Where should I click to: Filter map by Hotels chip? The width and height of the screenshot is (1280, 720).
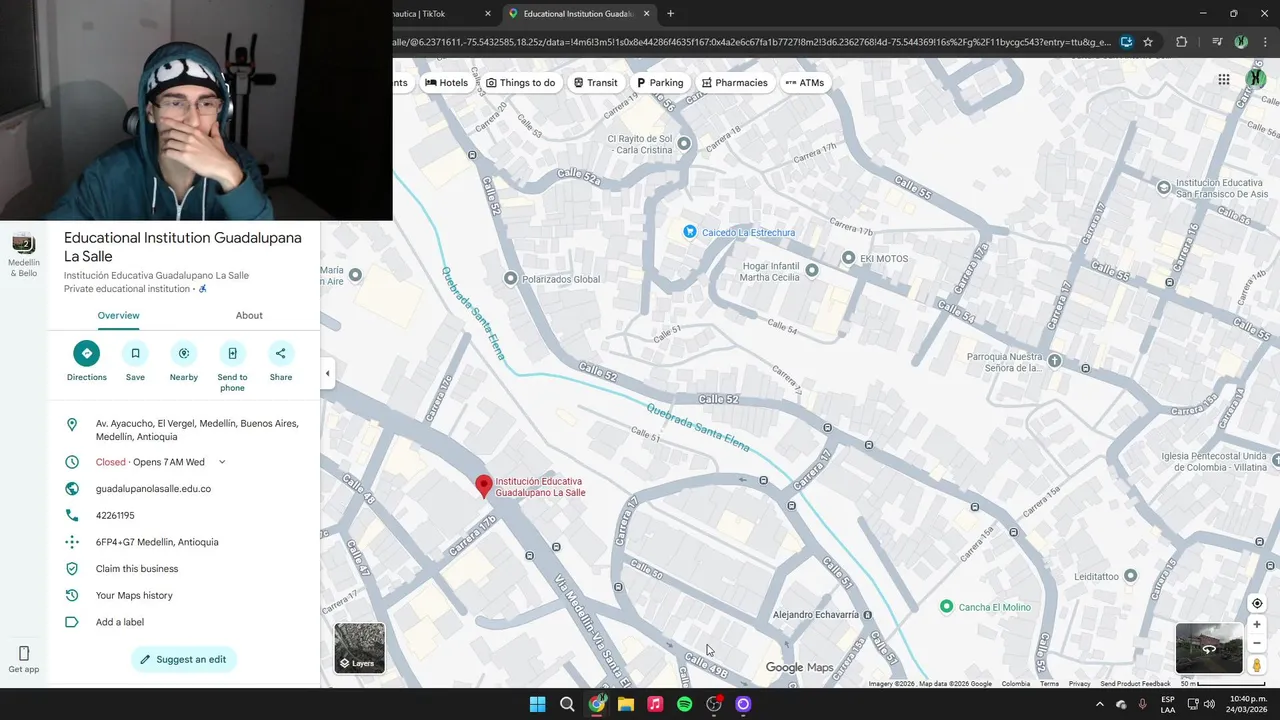pyautogui.click(x=446, y=83)
